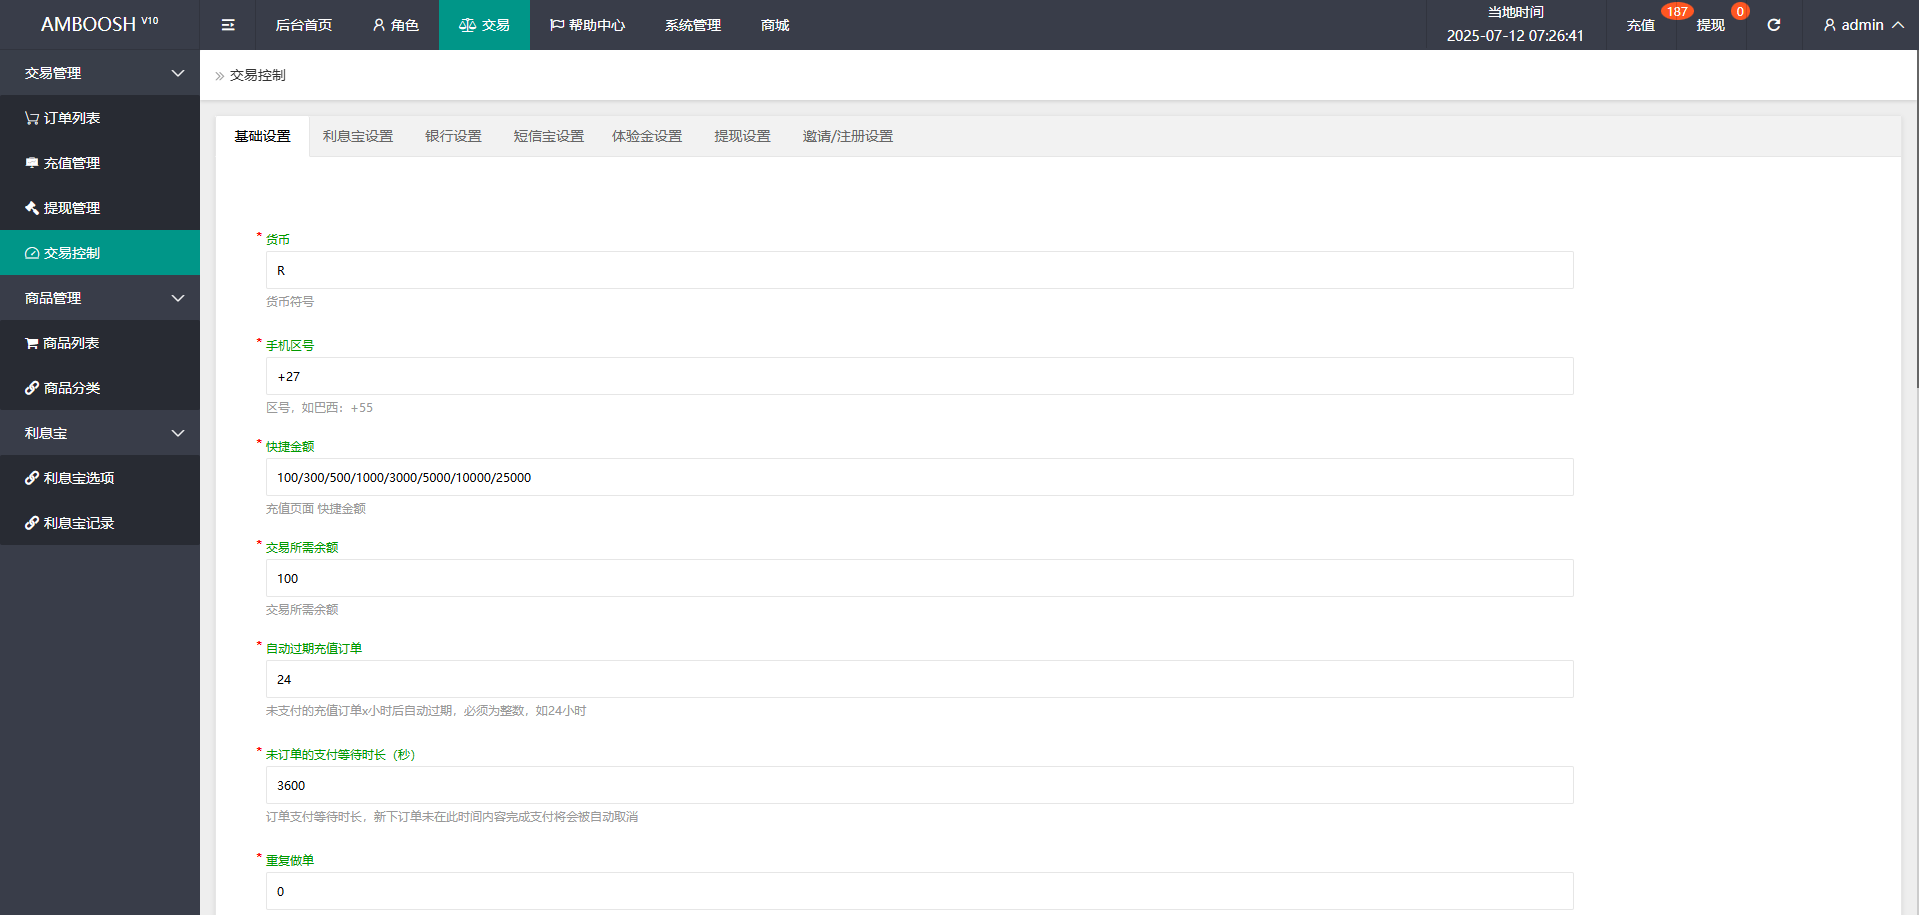Switch to the 利息宝设置 tab
This screenshot has height=915, width=1919.
pos(358,136)
